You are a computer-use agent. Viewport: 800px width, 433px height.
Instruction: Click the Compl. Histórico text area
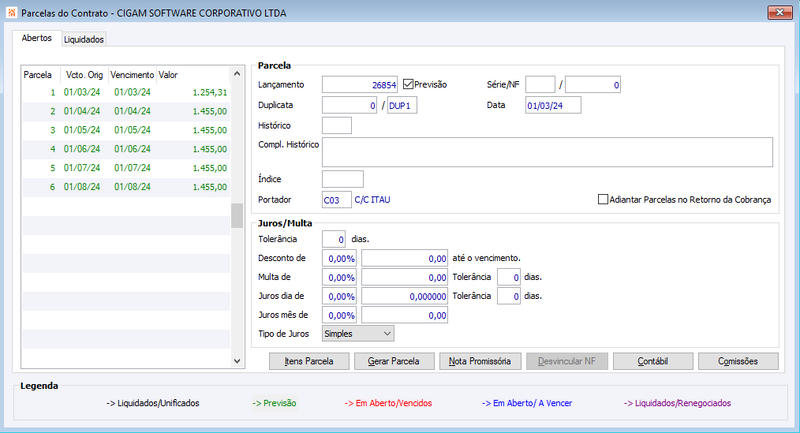(x=547, y=152)
